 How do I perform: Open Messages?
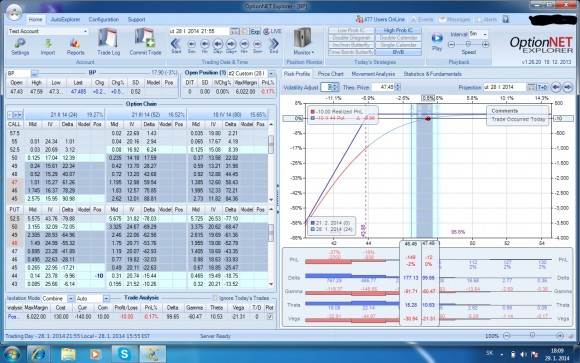point(454,19)
